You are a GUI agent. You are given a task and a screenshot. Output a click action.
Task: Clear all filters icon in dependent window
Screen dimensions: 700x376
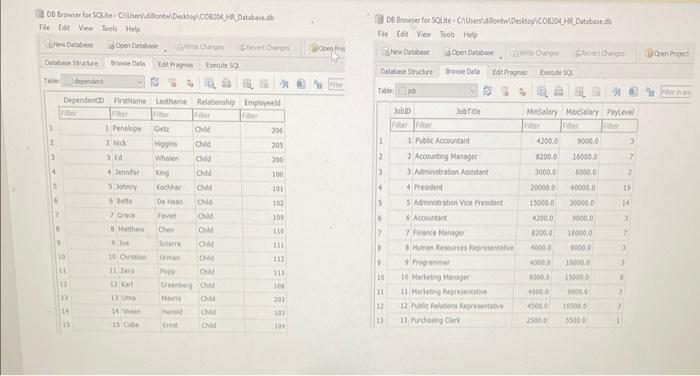click(x=172, y=83)
